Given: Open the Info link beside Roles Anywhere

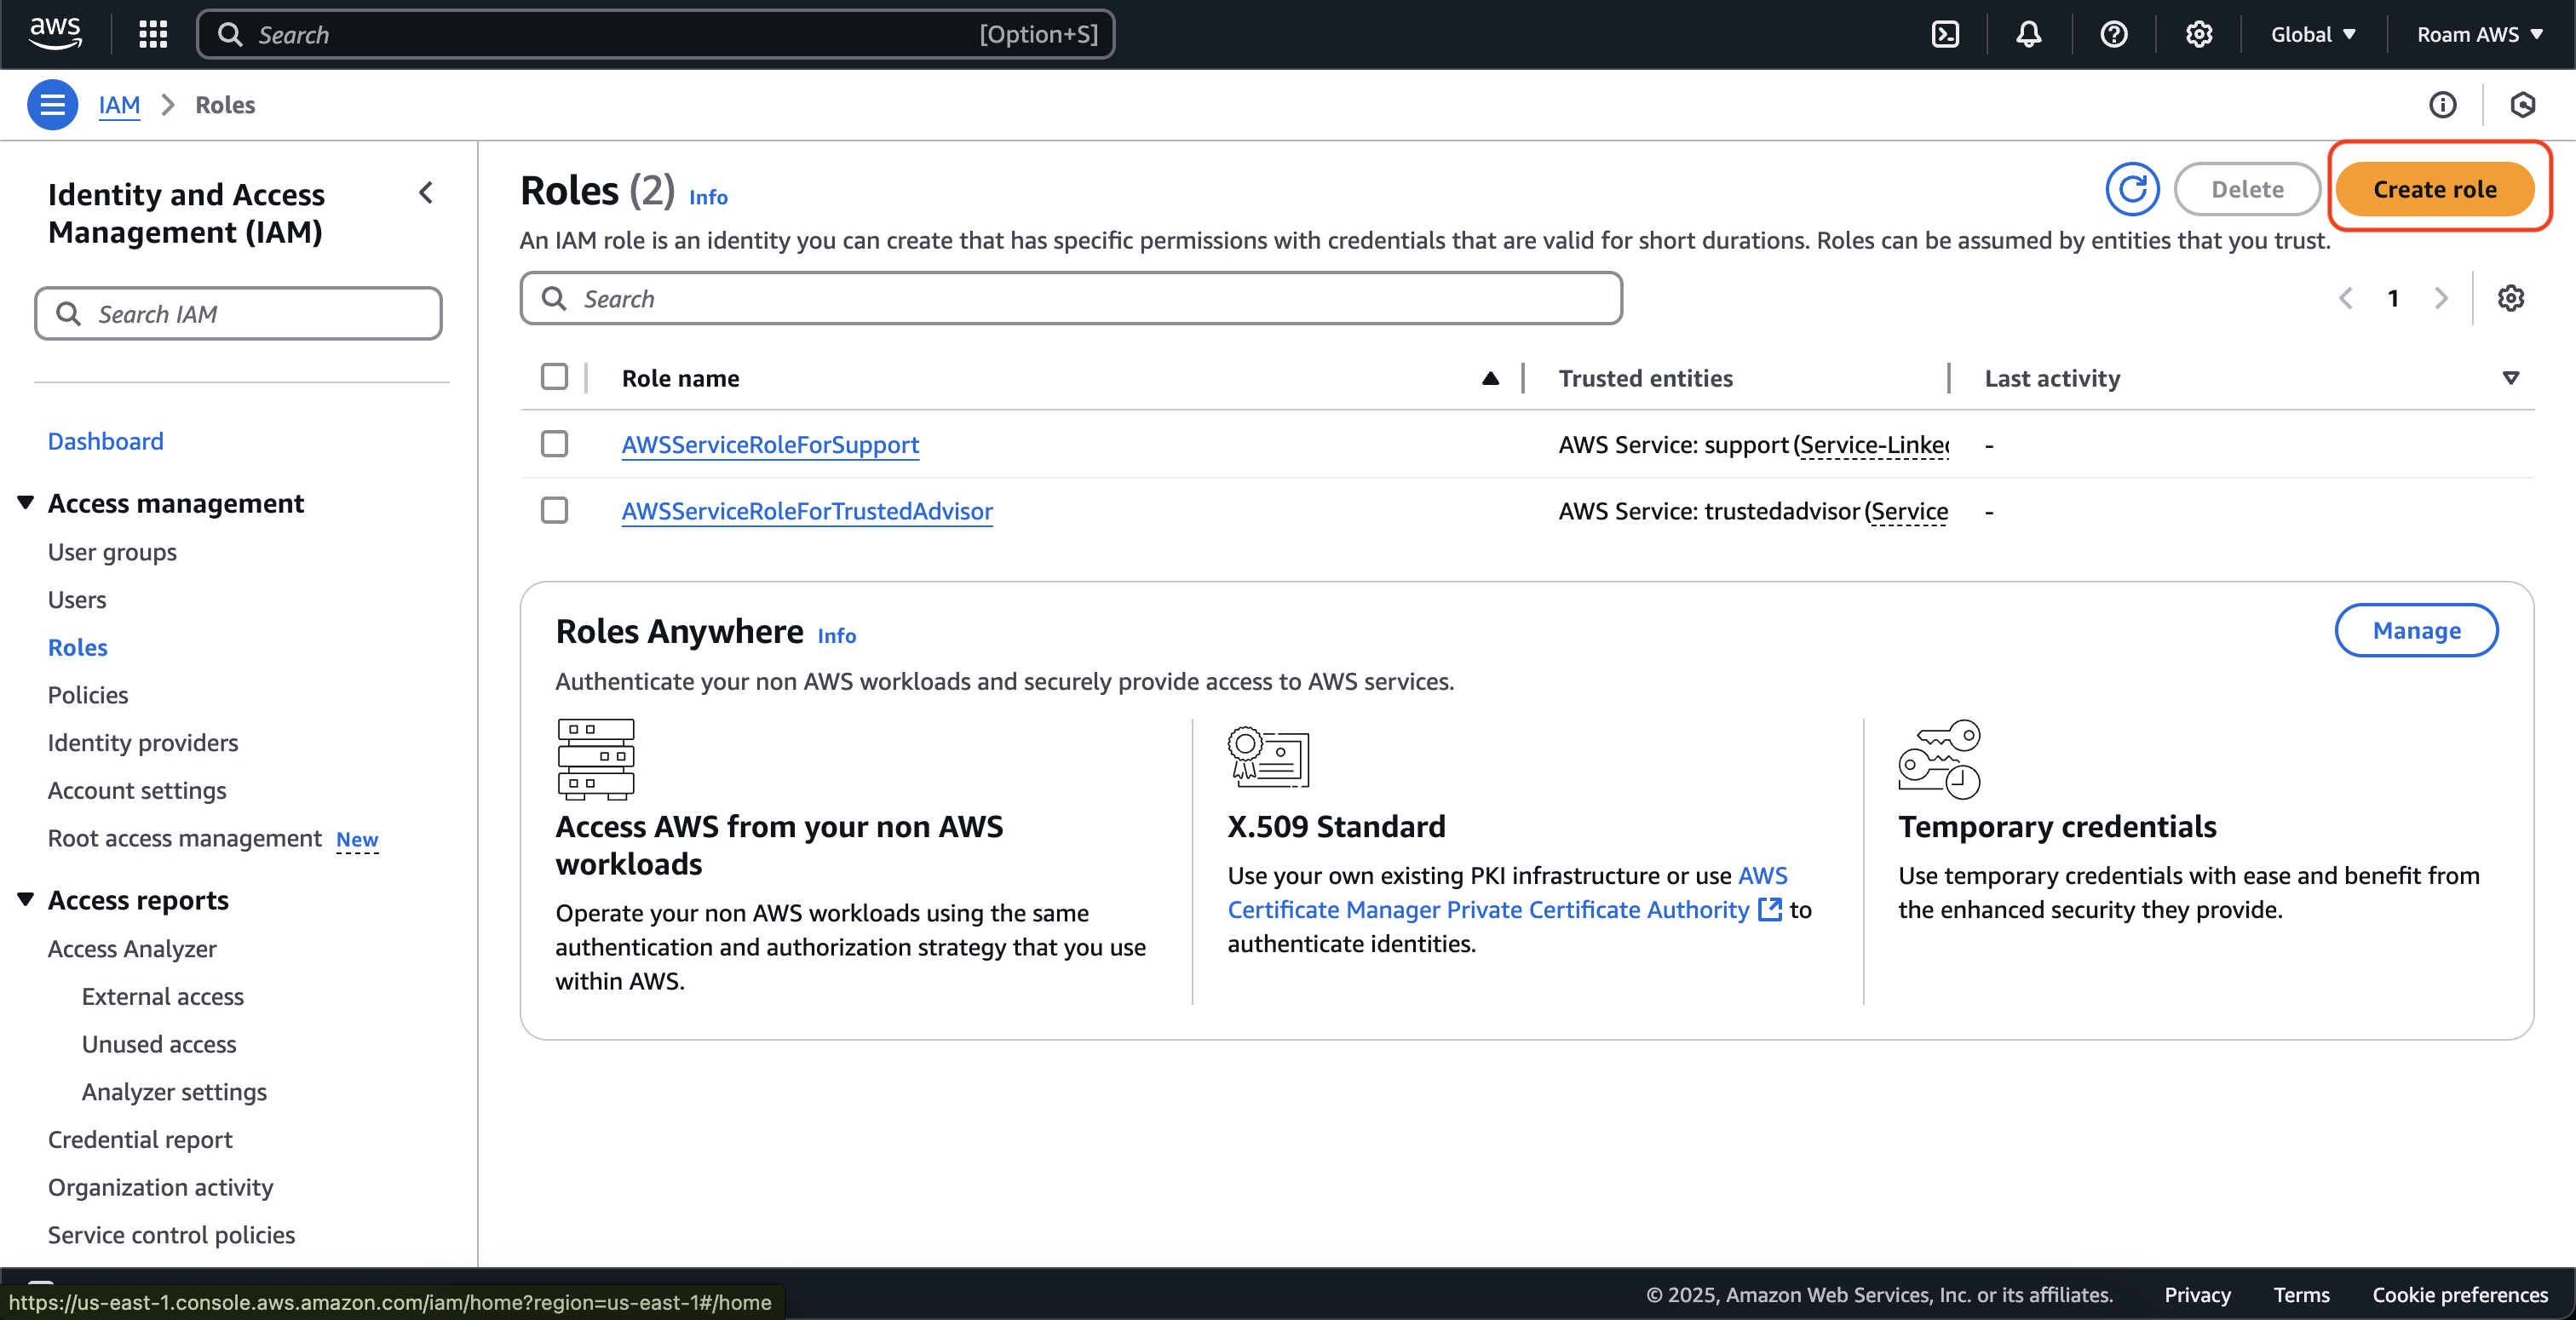Looking at the screenshot, I should pyautogui.click(x=837, y=635).
